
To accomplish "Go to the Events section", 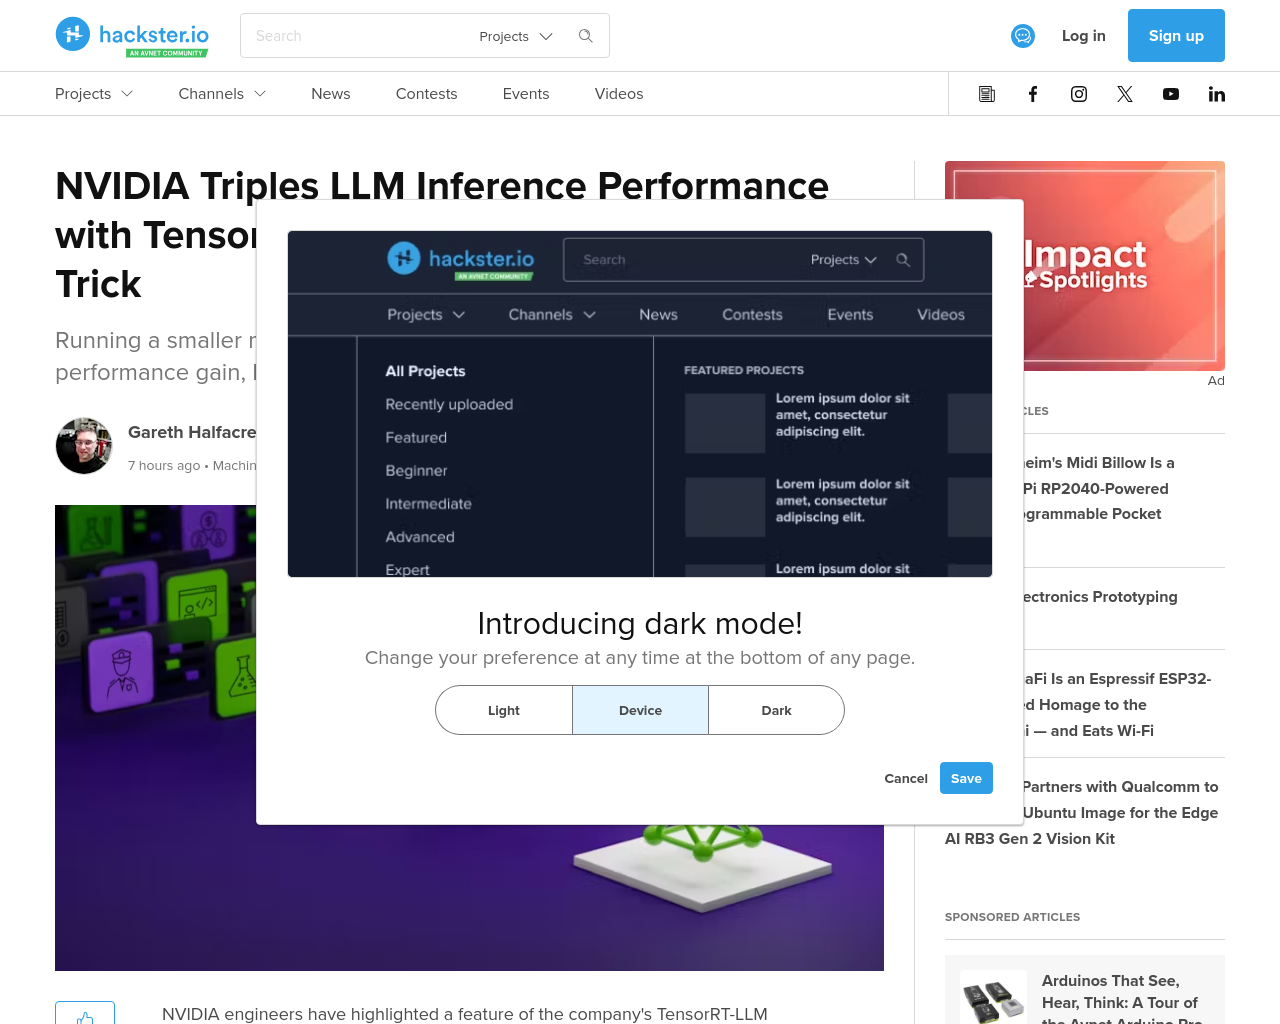I will [x=526, y=94].
